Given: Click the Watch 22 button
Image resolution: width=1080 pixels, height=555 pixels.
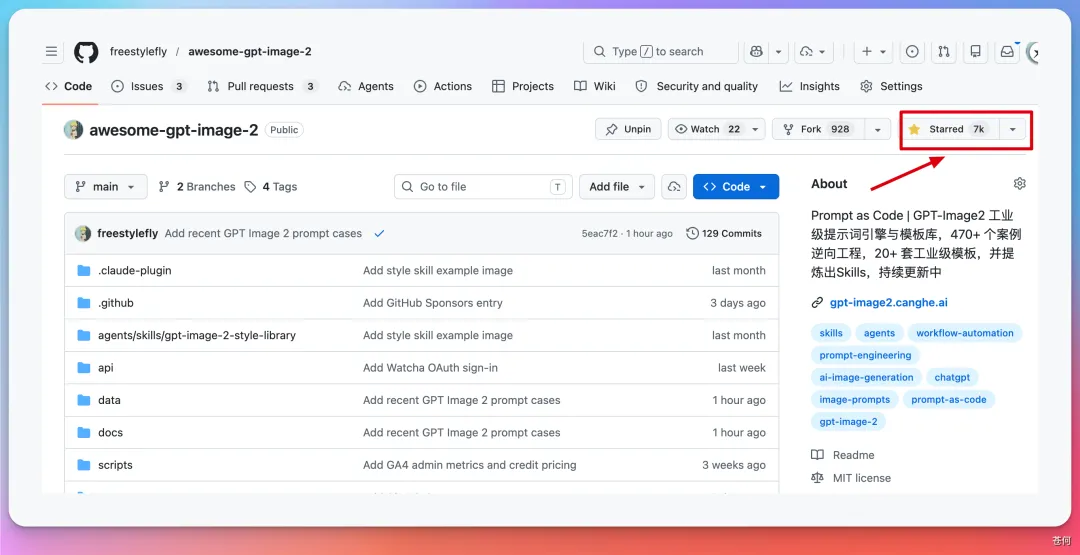Looking at the screenshot, I should coord(707,129).
